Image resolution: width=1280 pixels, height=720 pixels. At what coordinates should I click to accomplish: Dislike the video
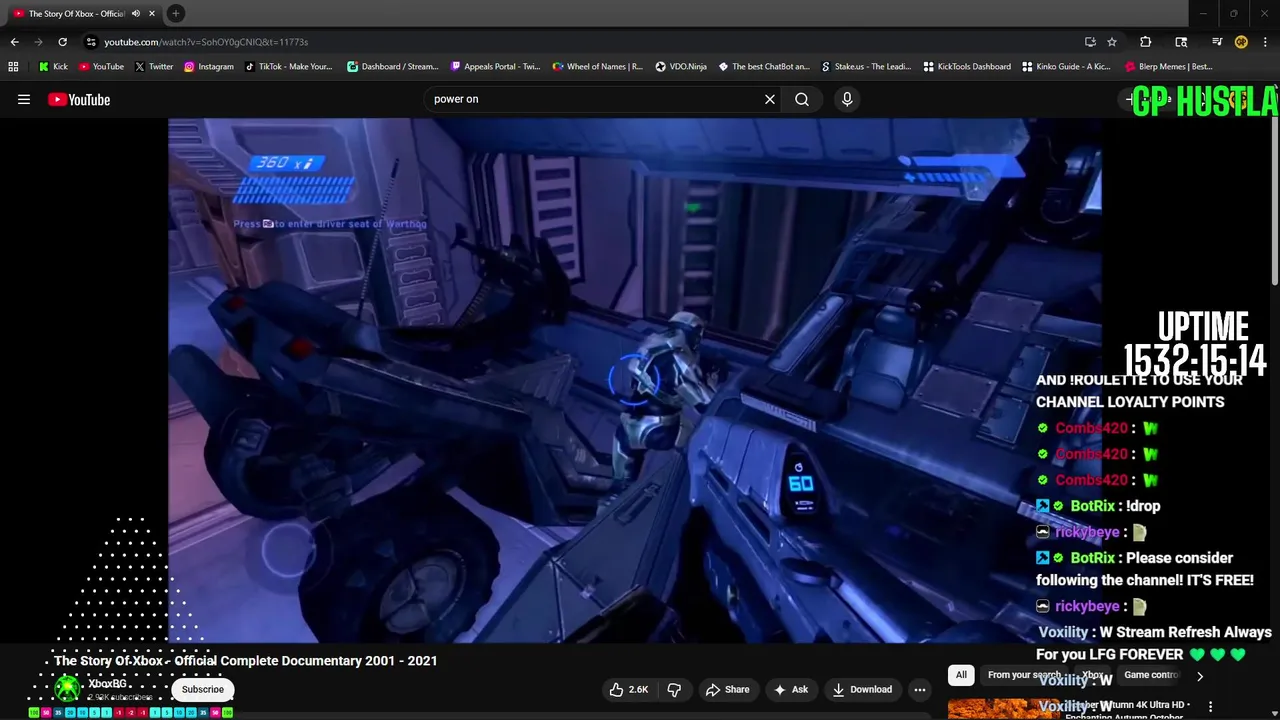click(x=674, y=689)
